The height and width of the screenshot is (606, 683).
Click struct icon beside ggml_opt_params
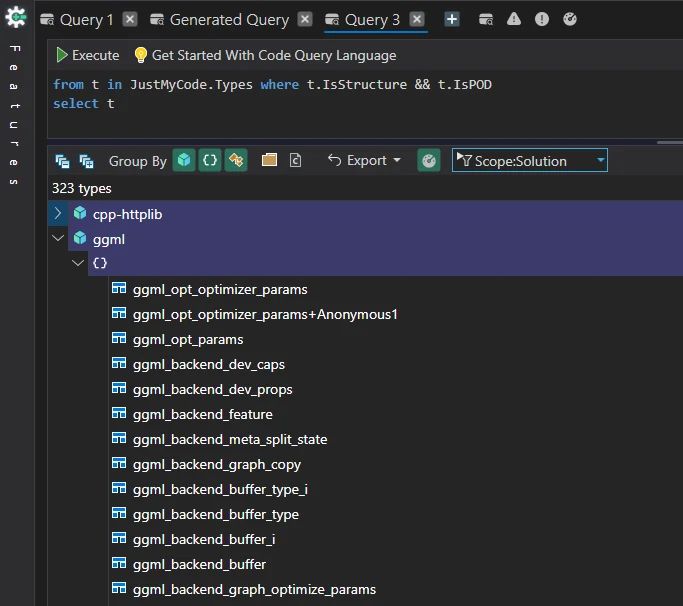tap(119, 338)
